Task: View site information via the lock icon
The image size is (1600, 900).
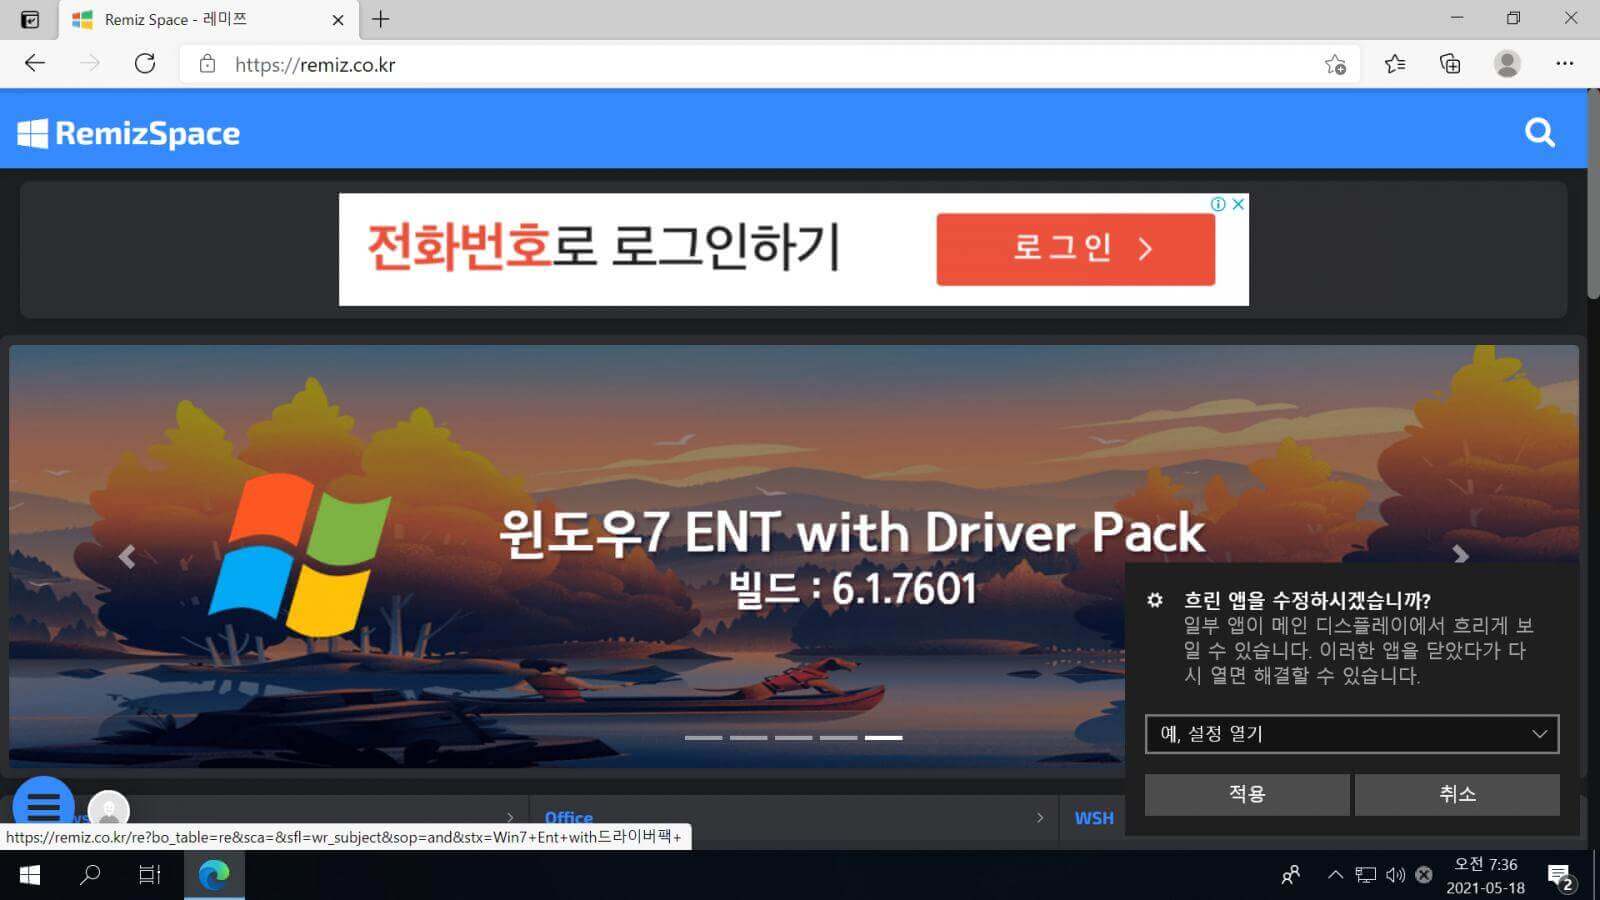Action: coord(207,64)
